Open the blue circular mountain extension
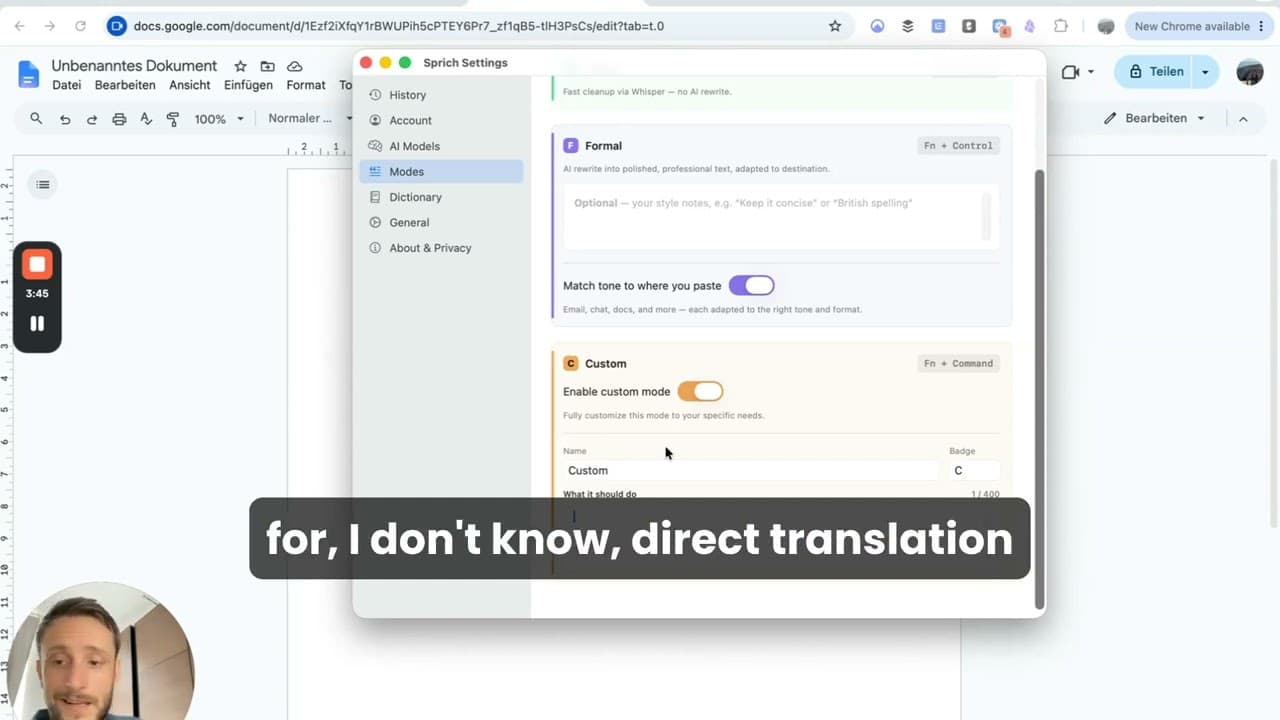 coord(877,26)
